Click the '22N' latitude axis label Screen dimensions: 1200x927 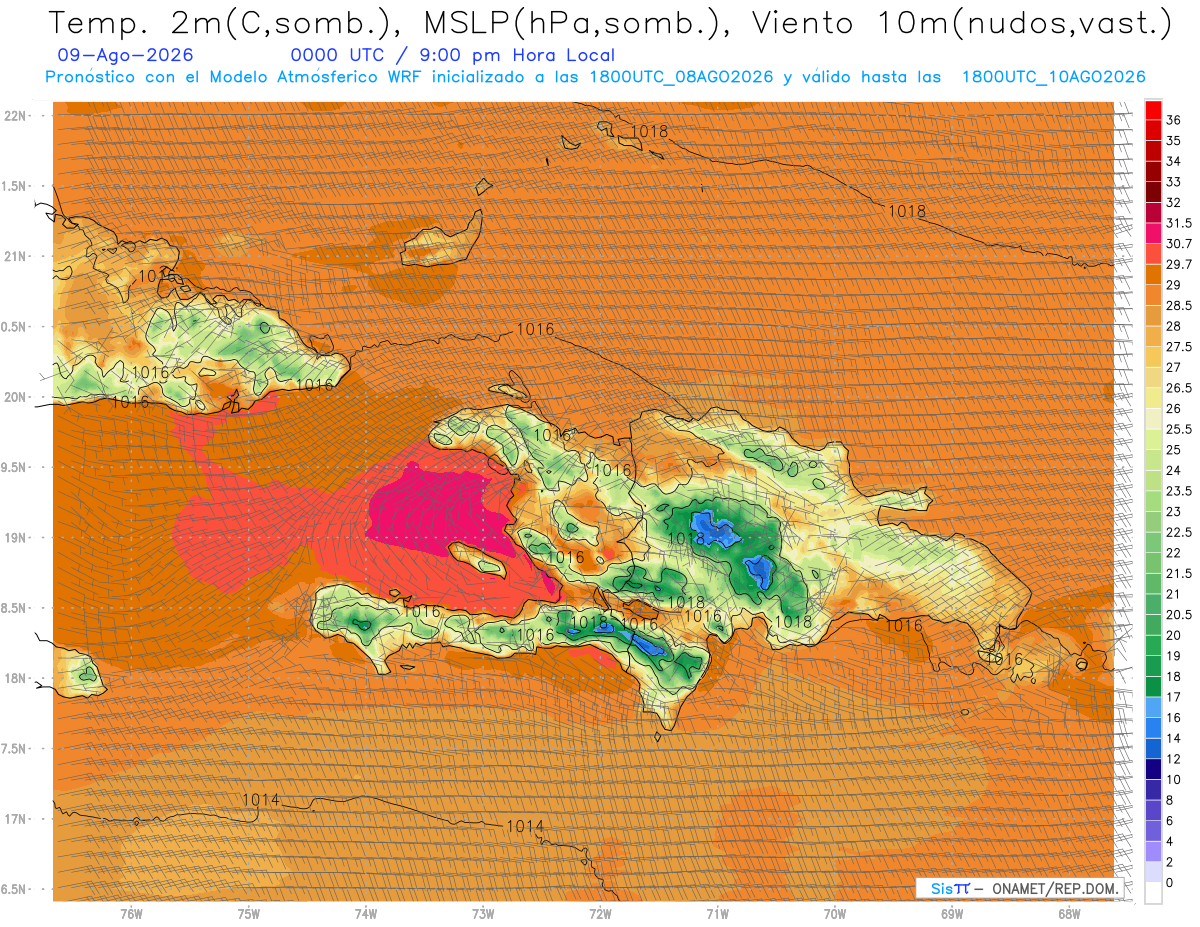[x=17, y=115]
